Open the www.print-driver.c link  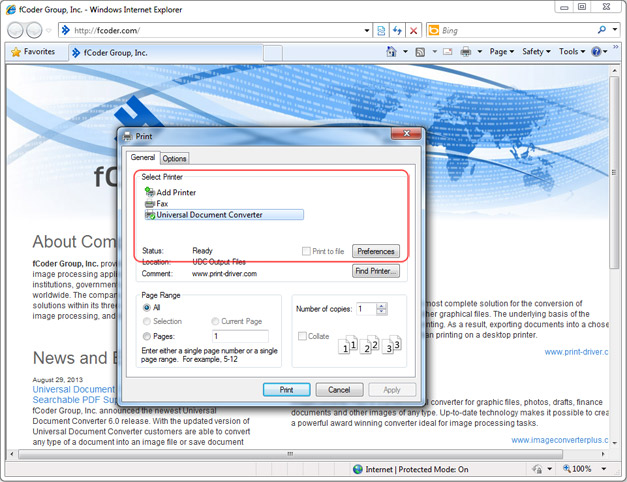pos(576,352)
